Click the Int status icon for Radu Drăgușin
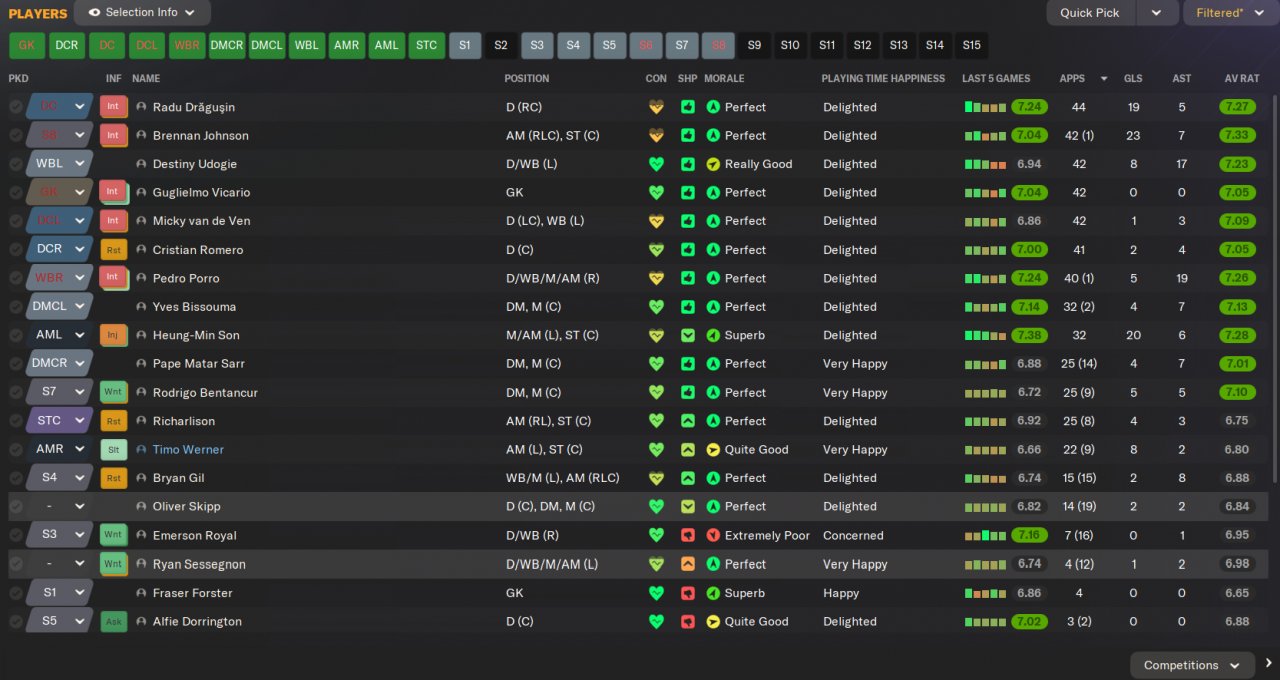The width and height of the screenshot is (1280, 680). click(113, 107)
